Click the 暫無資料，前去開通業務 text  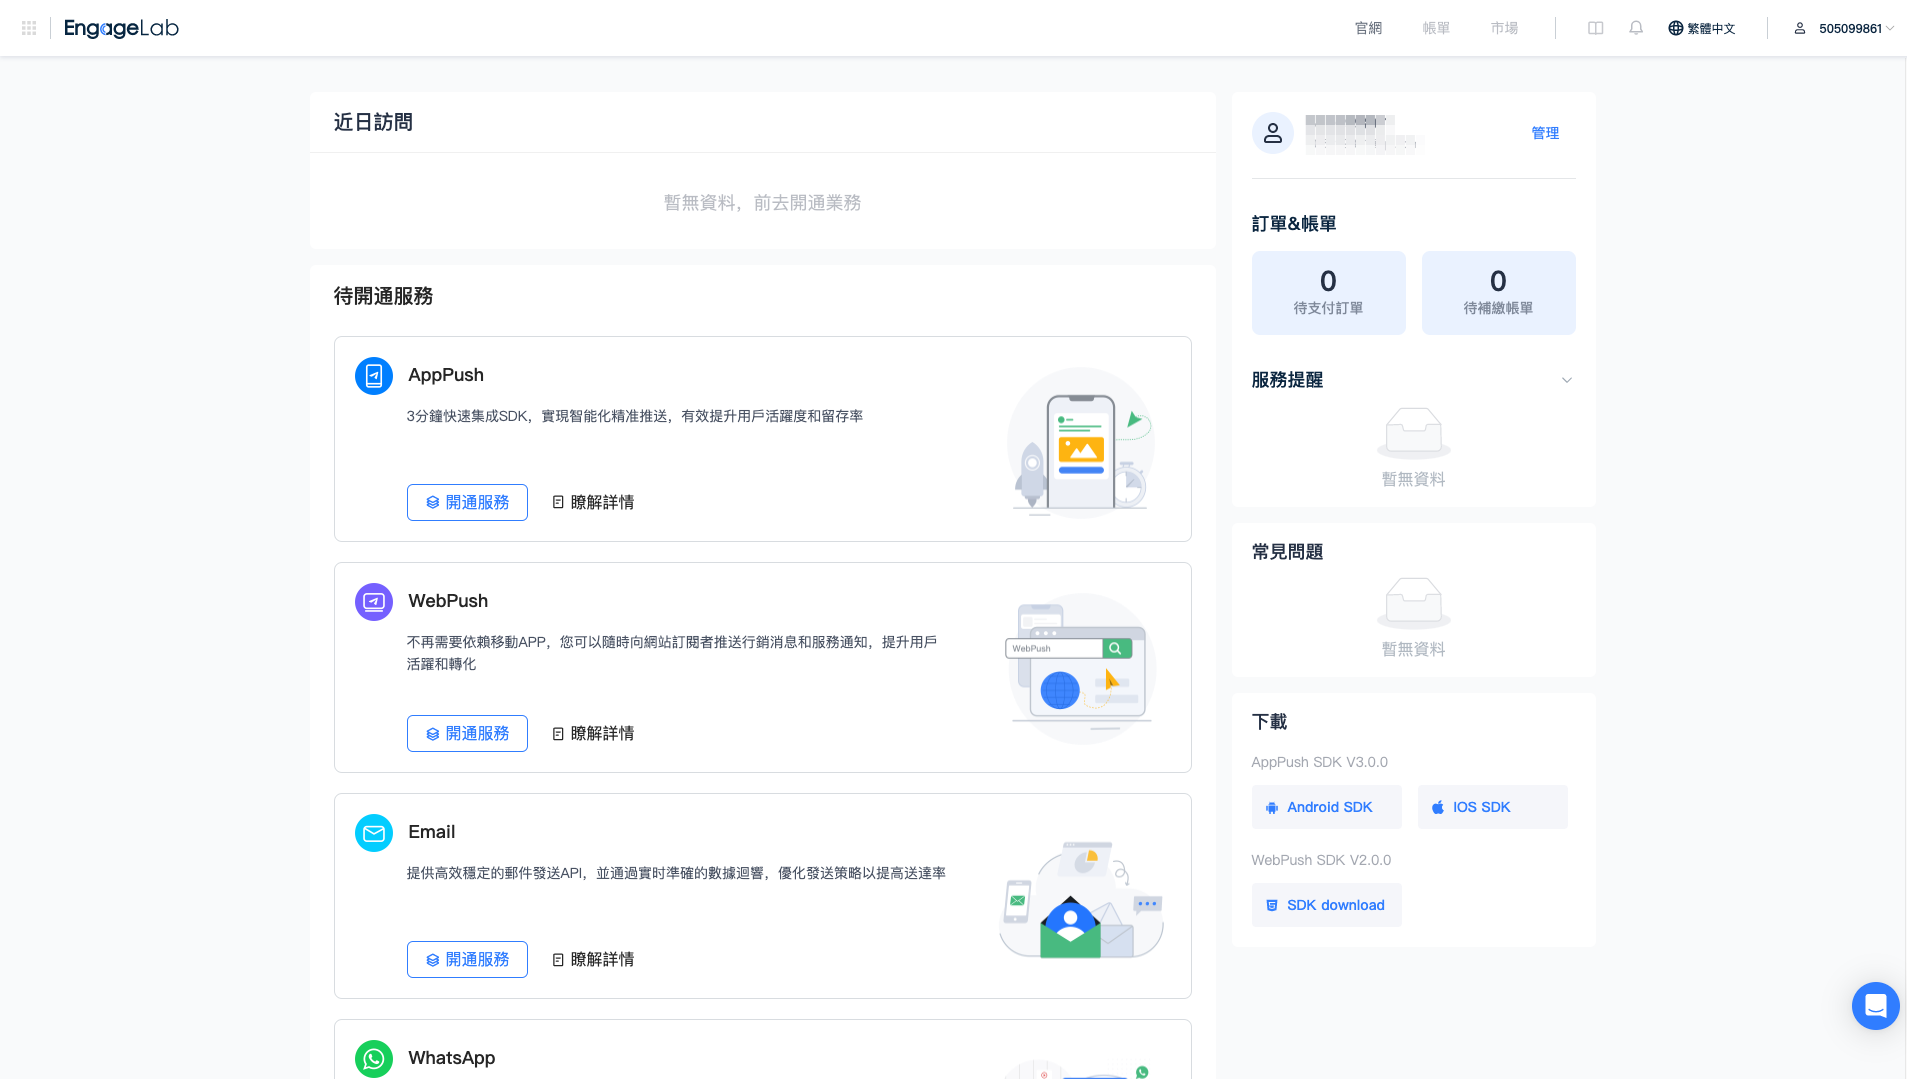click(x=763, y=203)
